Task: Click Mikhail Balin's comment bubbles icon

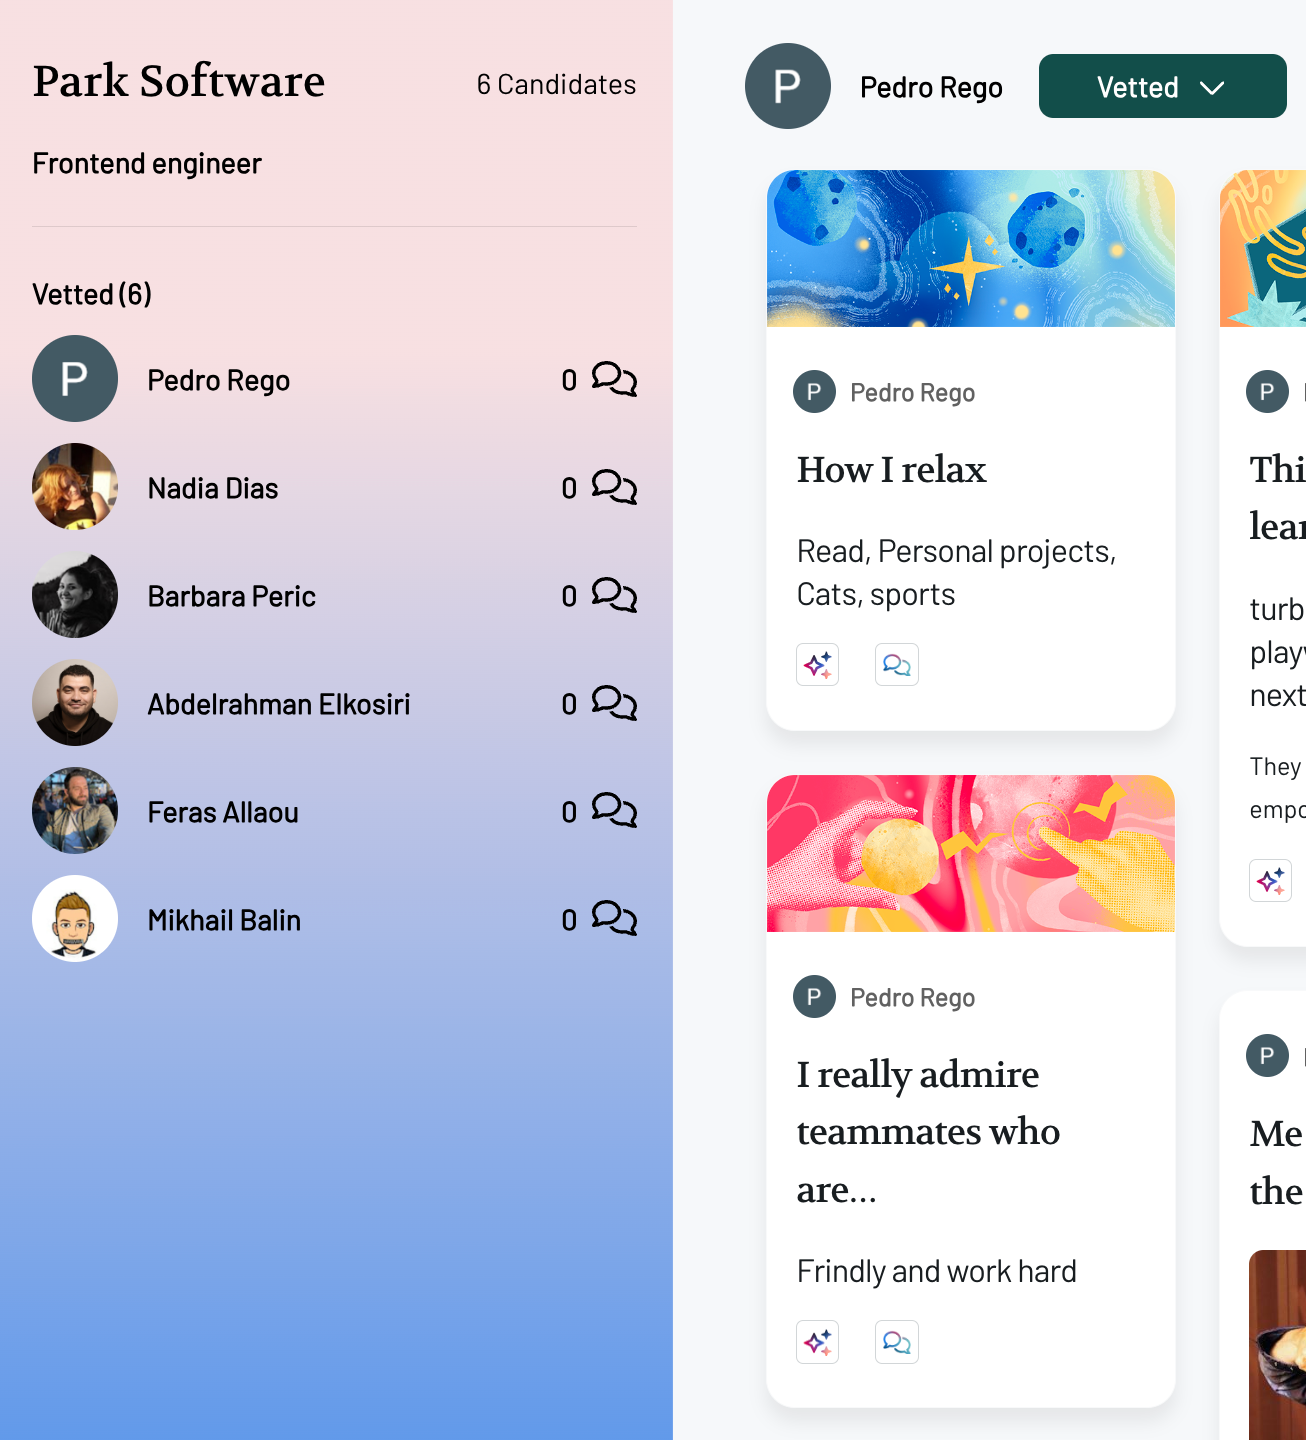Action: pos(614,919)
